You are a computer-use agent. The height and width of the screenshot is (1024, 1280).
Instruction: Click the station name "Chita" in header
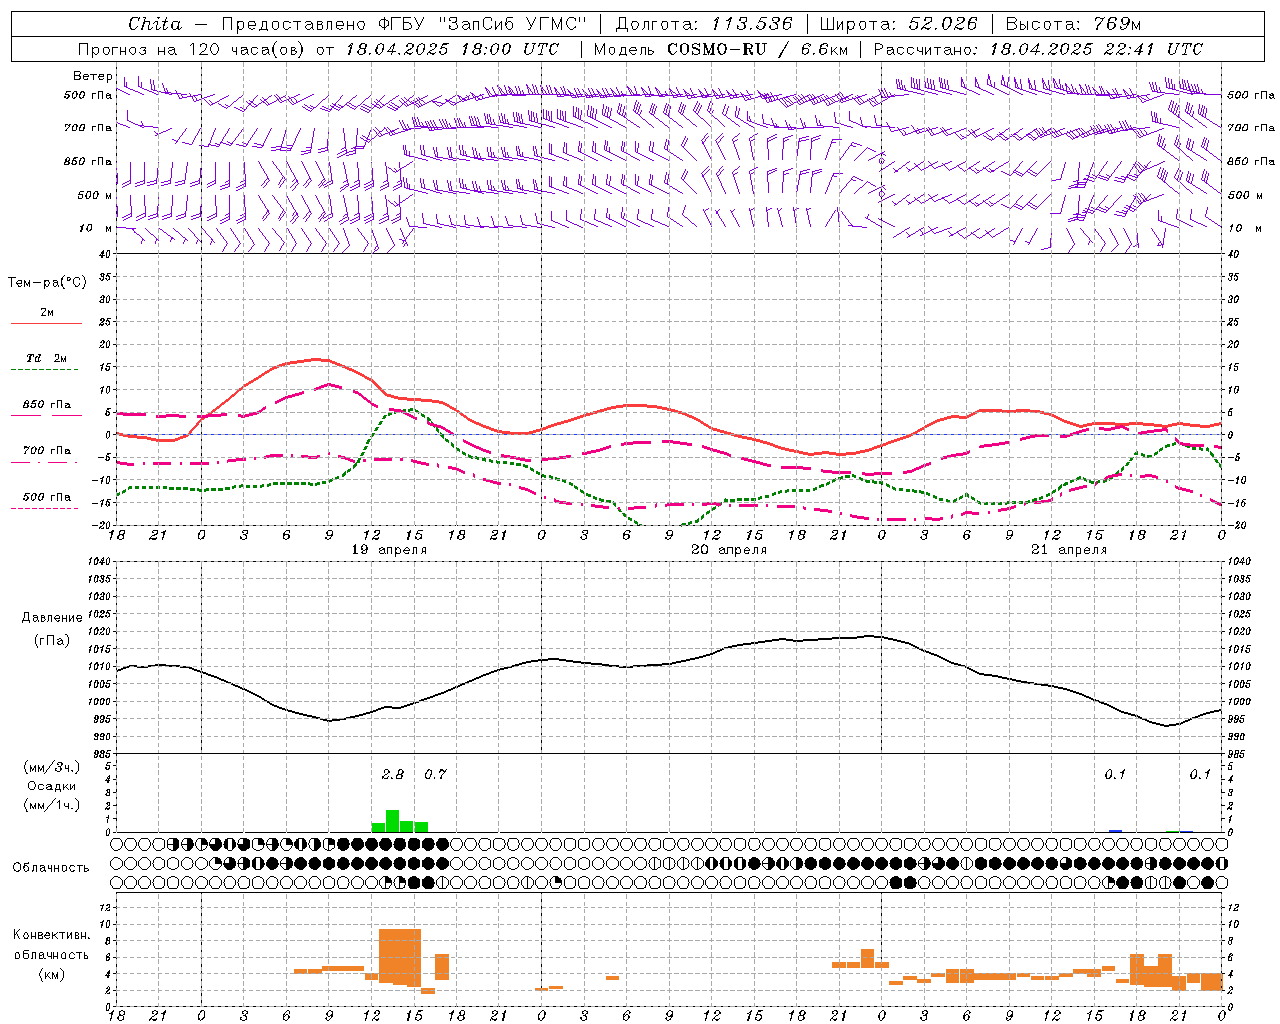[155, 24]
